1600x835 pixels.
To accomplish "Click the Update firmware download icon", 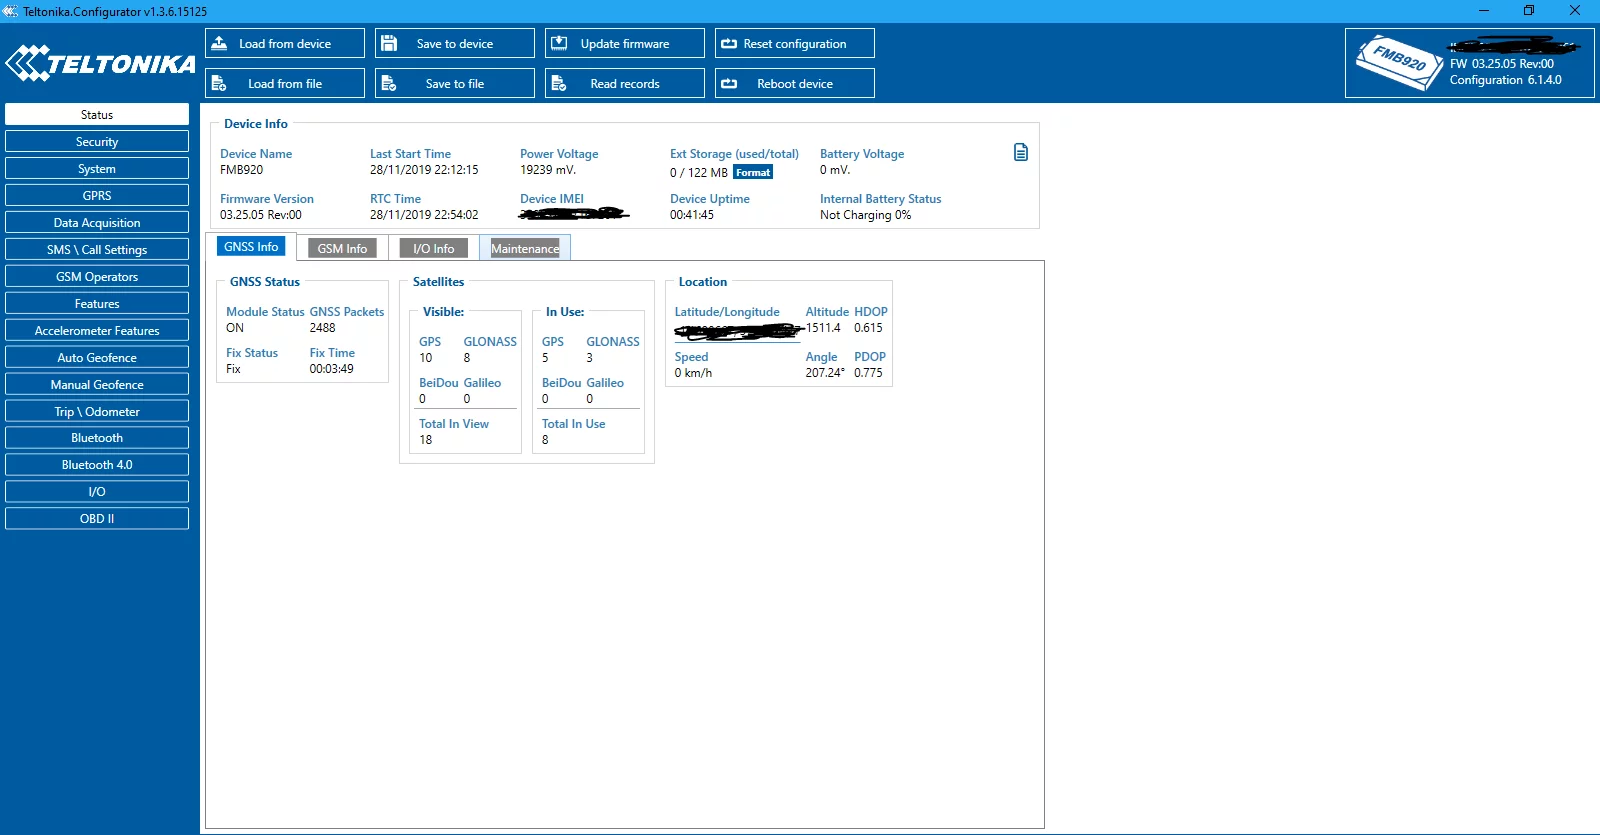I will click(559, 43).
